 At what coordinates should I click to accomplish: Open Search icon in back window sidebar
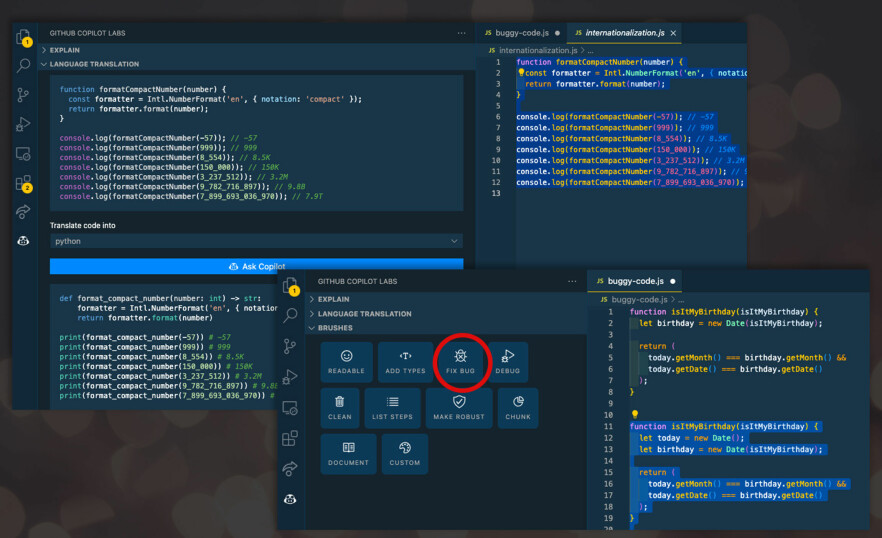click(23, 65)
